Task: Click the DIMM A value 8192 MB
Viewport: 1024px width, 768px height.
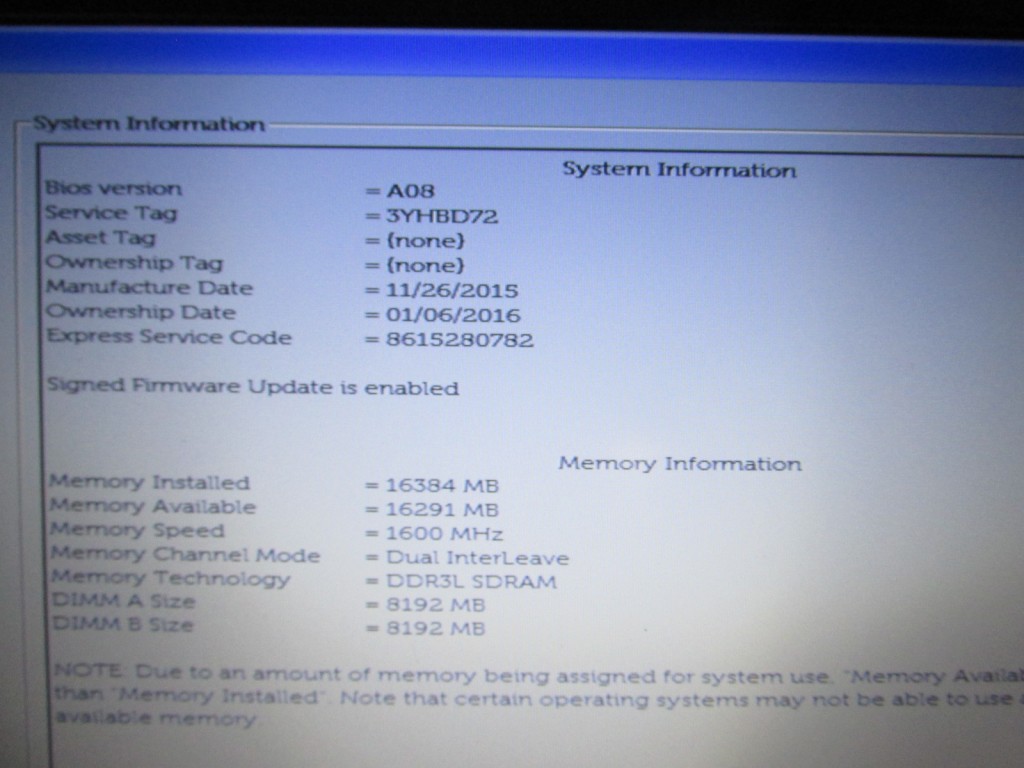Action: pos(436,605)
